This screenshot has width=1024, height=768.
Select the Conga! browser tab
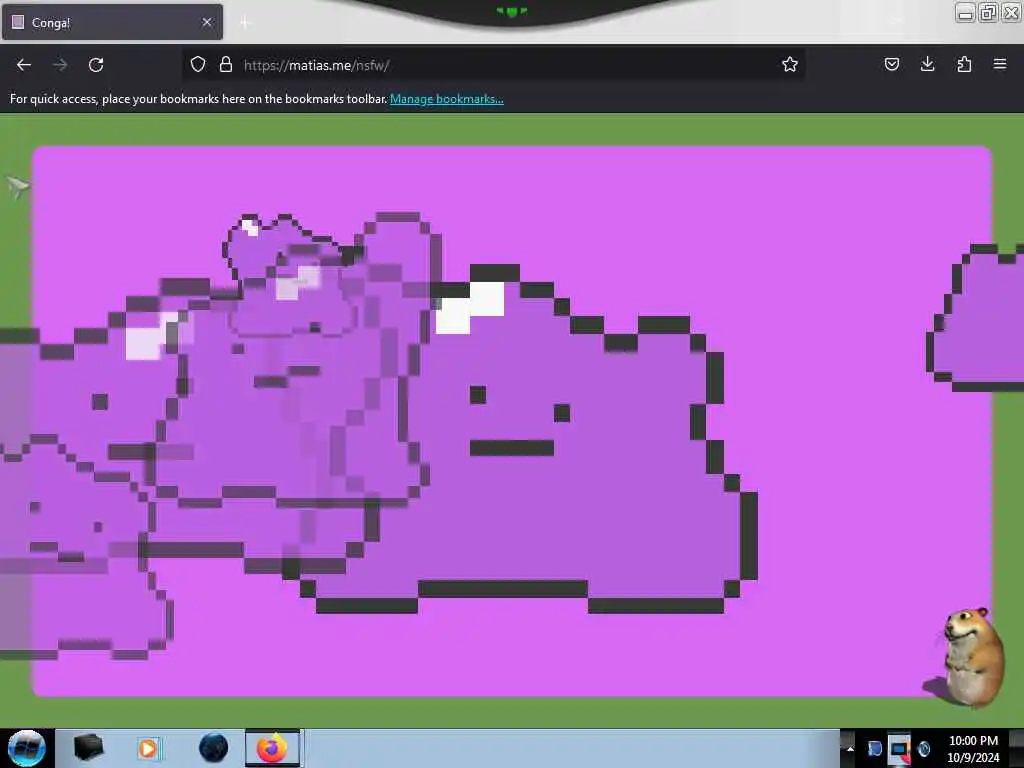pos(112,22)
